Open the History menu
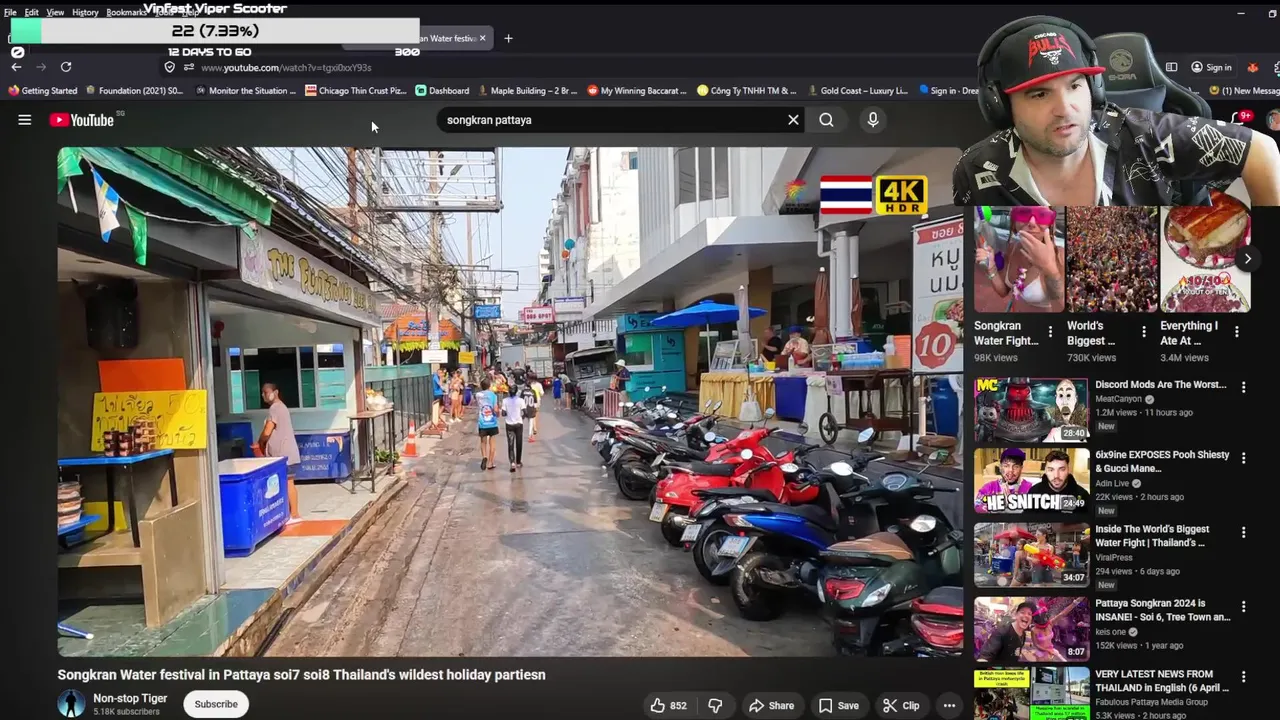Screen dimensions: 1280x720 85,13
